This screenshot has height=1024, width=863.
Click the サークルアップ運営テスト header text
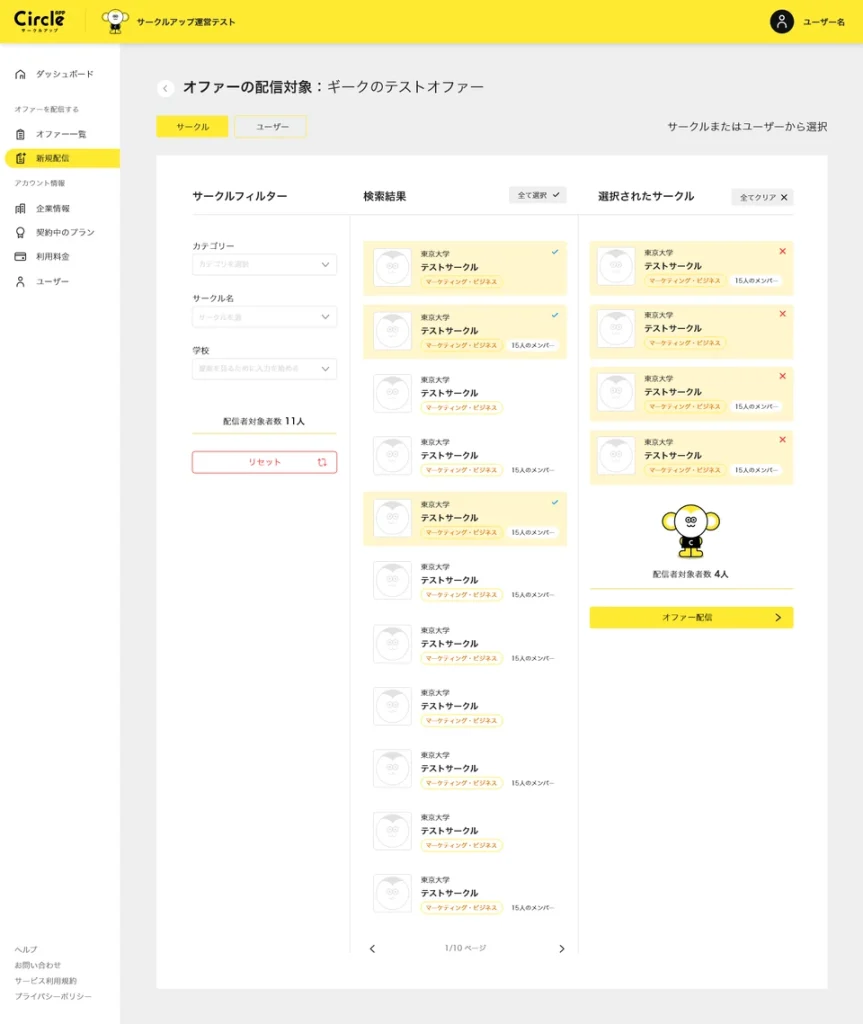(186, 22)
